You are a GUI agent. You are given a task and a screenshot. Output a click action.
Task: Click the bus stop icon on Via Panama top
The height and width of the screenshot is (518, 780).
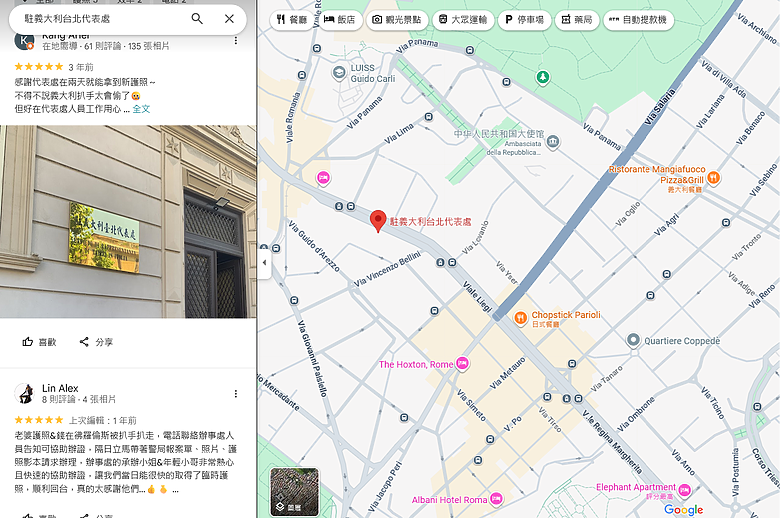pos(470,50)
